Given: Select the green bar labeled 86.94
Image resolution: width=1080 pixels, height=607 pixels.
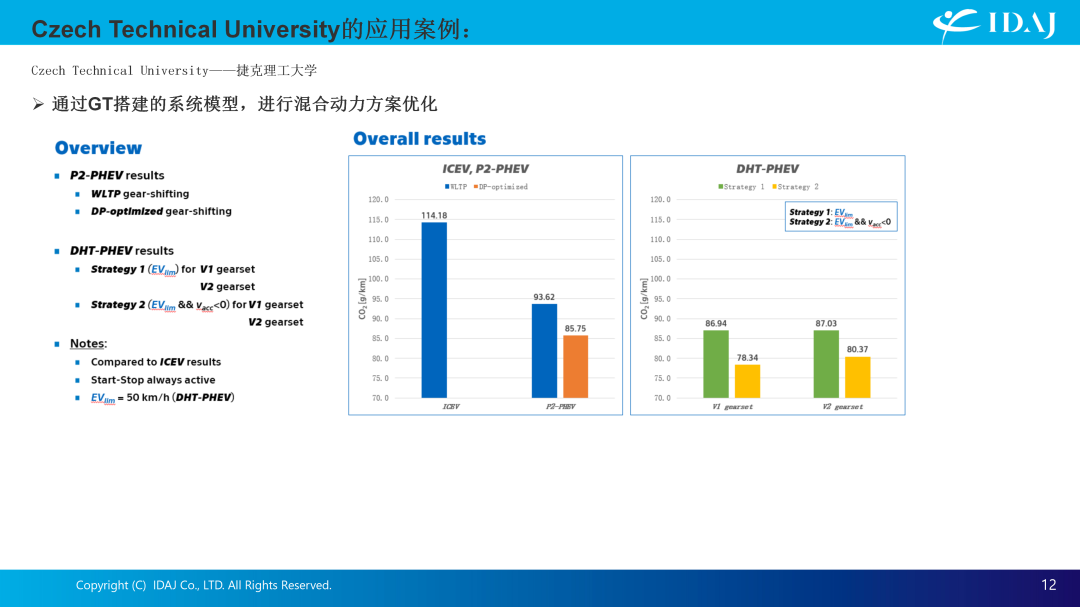Looking at the screenshot, I should (x=716, y=364).
